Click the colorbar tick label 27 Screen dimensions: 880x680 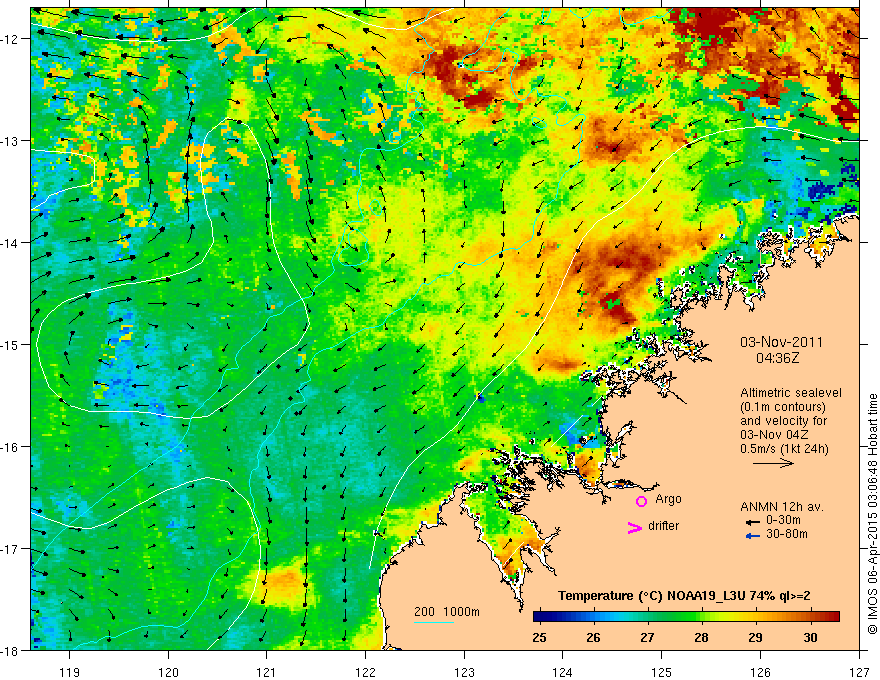pyautogui.click(x=647, y=638)
